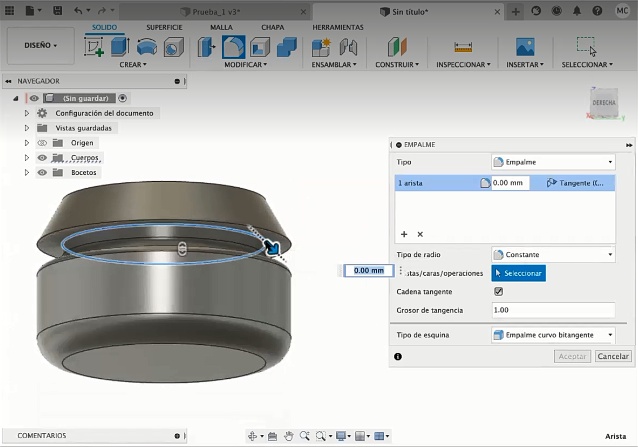Click the Grosor de tangencia input field
Image resolution: width=638 pixels, height=447 pixels.
[x=552, y=310]
